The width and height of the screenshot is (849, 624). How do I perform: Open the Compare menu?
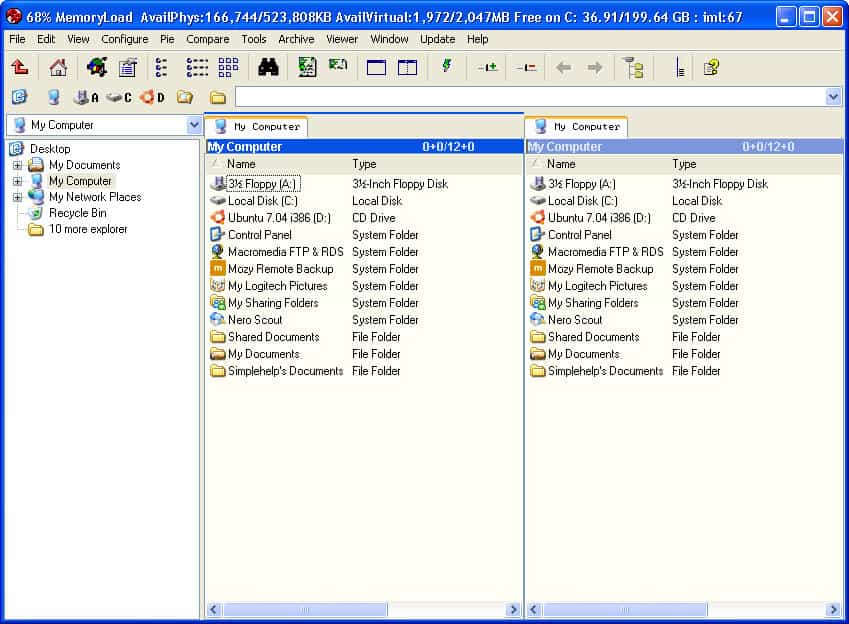[x=207, y=39]
